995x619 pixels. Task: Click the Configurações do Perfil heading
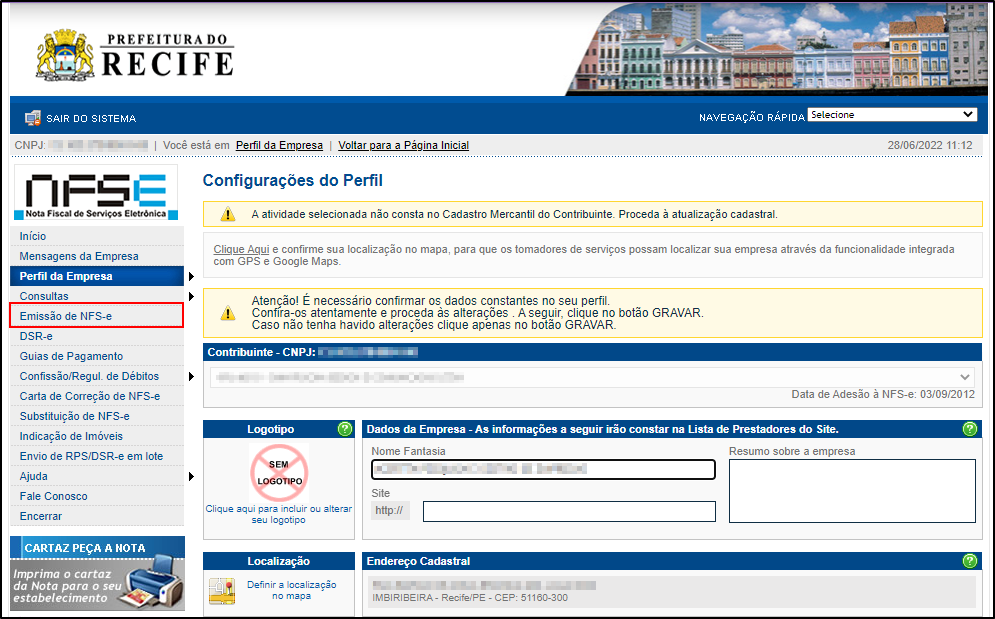click(293, 180)
